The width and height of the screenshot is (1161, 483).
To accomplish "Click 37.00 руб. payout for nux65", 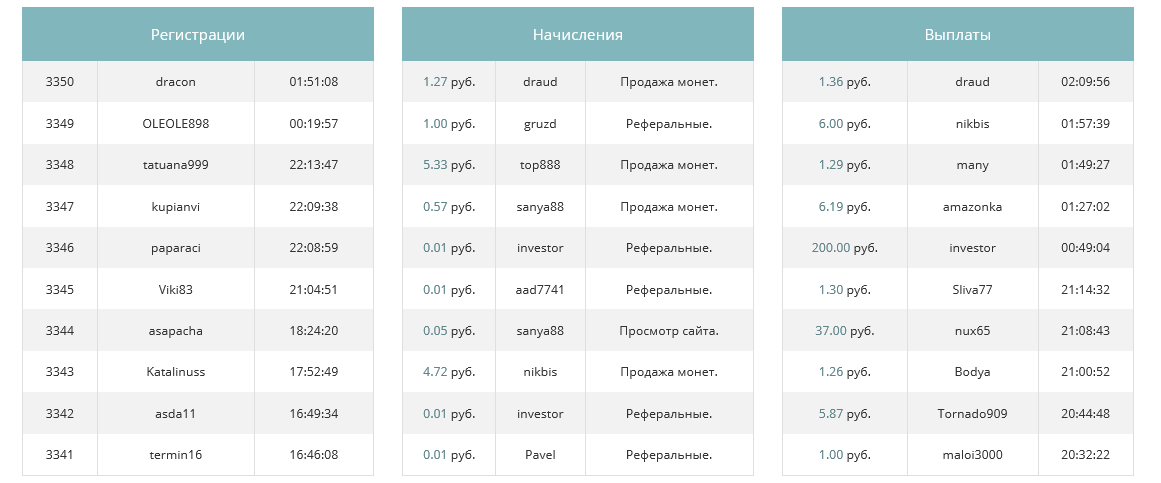I will point(844,330).
